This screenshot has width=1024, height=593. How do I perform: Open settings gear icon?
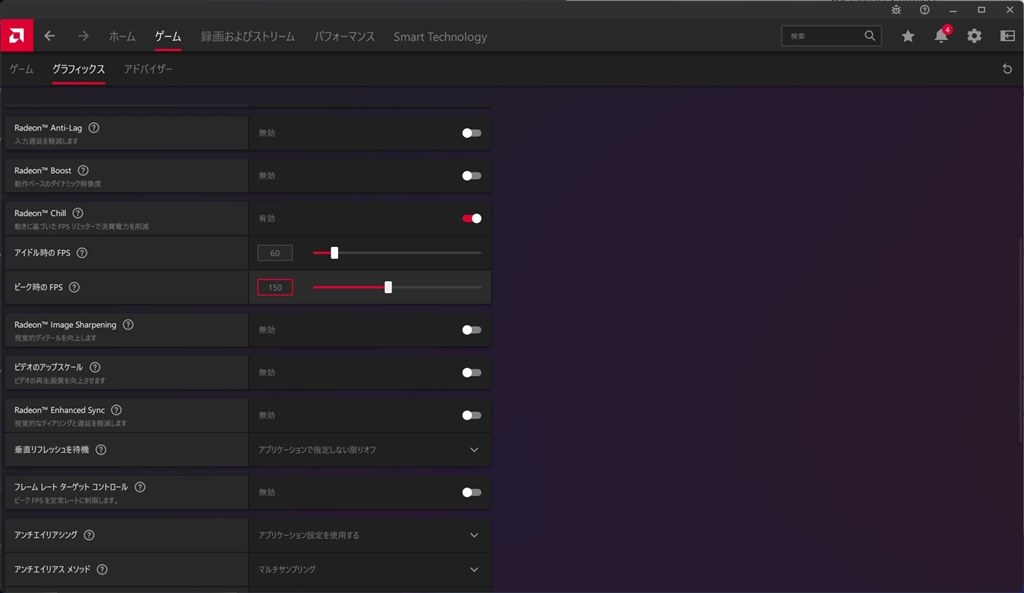[x=974, y=36]
